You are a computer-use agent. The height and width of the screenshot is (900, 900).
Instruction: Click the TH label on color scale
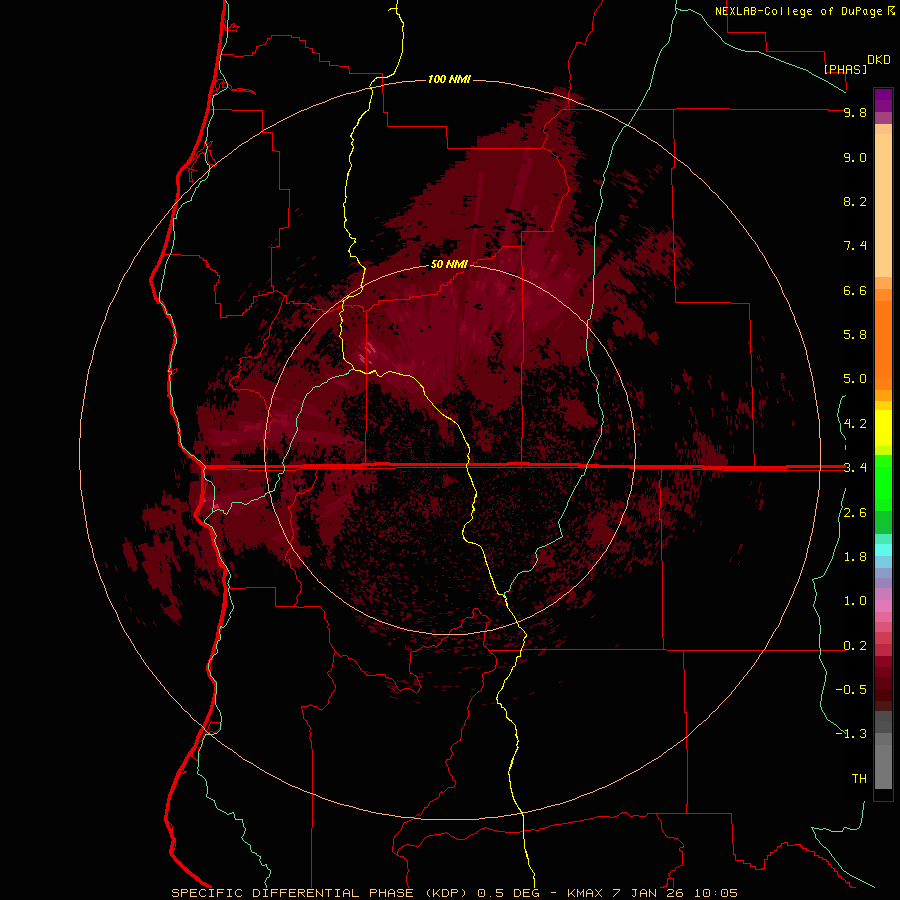pos(859,779)
